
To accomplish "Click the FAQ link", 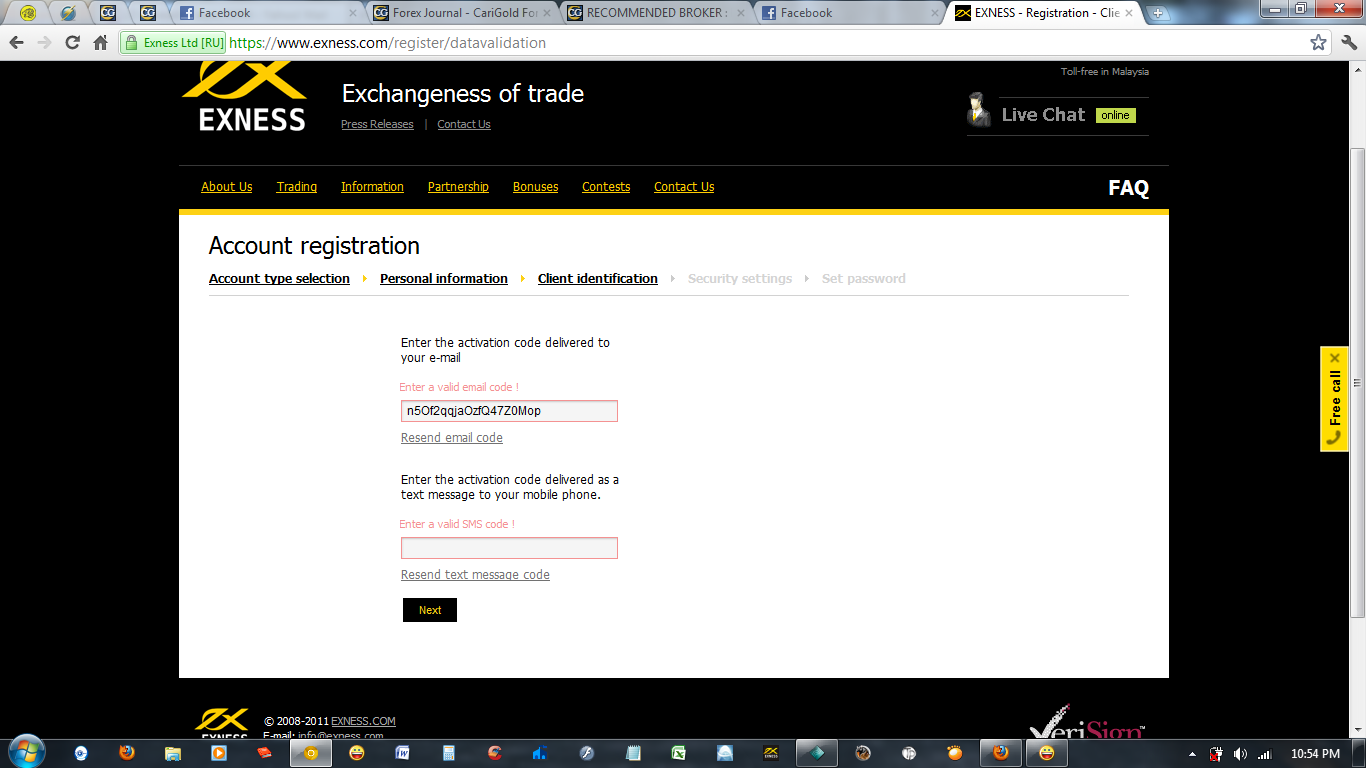I will (1128, 188).
